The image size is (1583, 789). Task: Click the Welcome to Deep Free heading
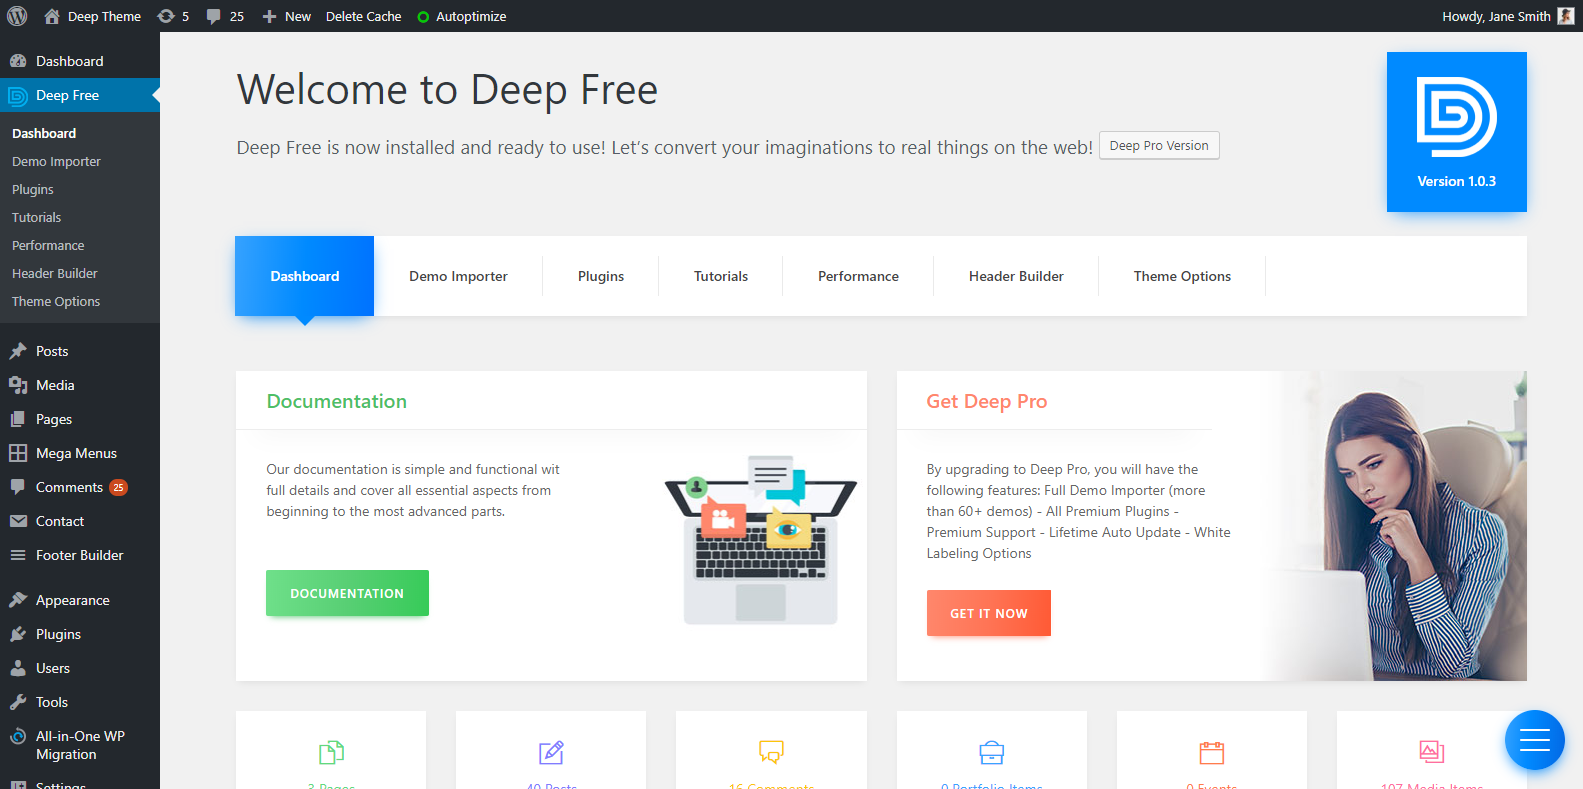click(447, 90)
